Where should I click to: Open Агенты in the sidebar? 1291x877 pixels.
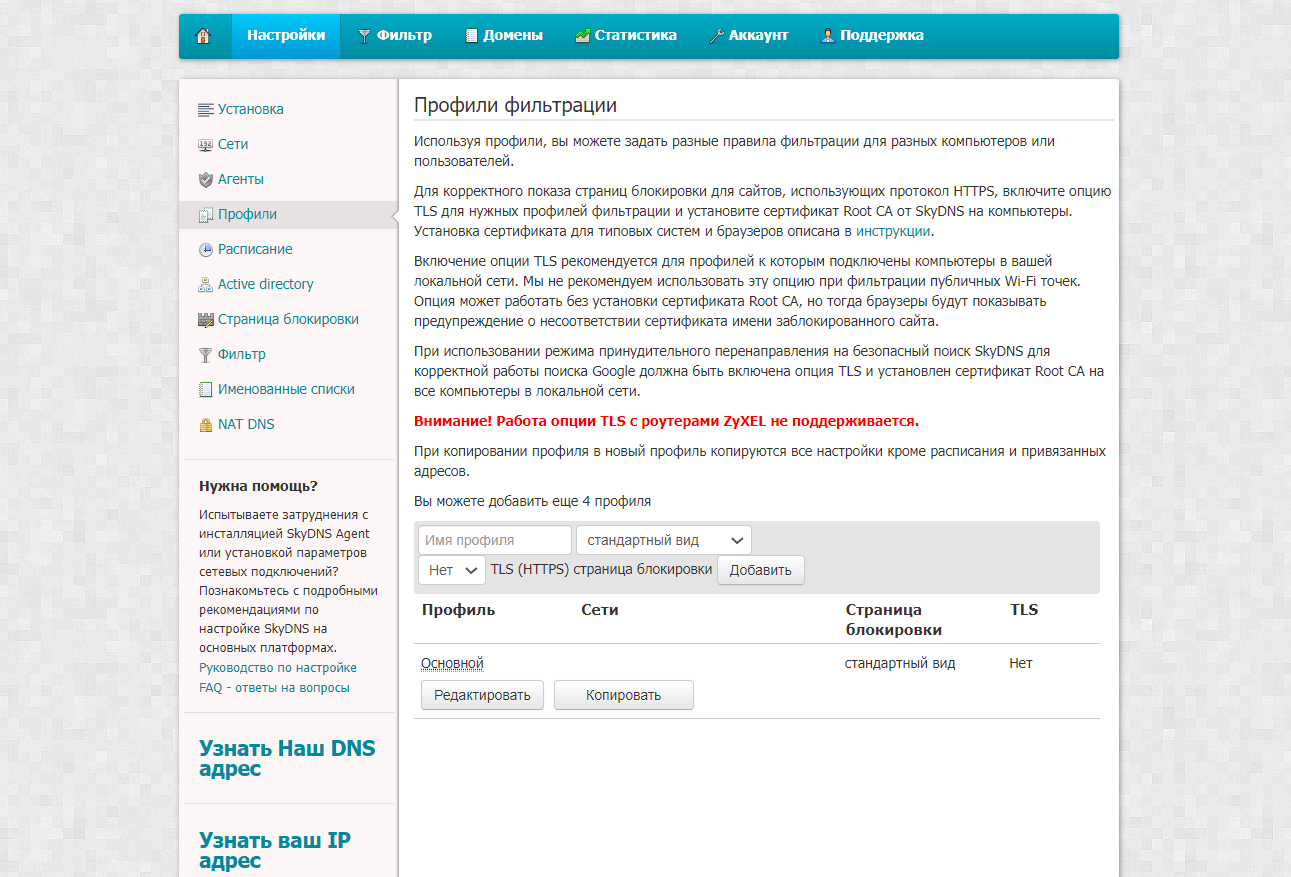pyautogui.click(x=241, y=179)
